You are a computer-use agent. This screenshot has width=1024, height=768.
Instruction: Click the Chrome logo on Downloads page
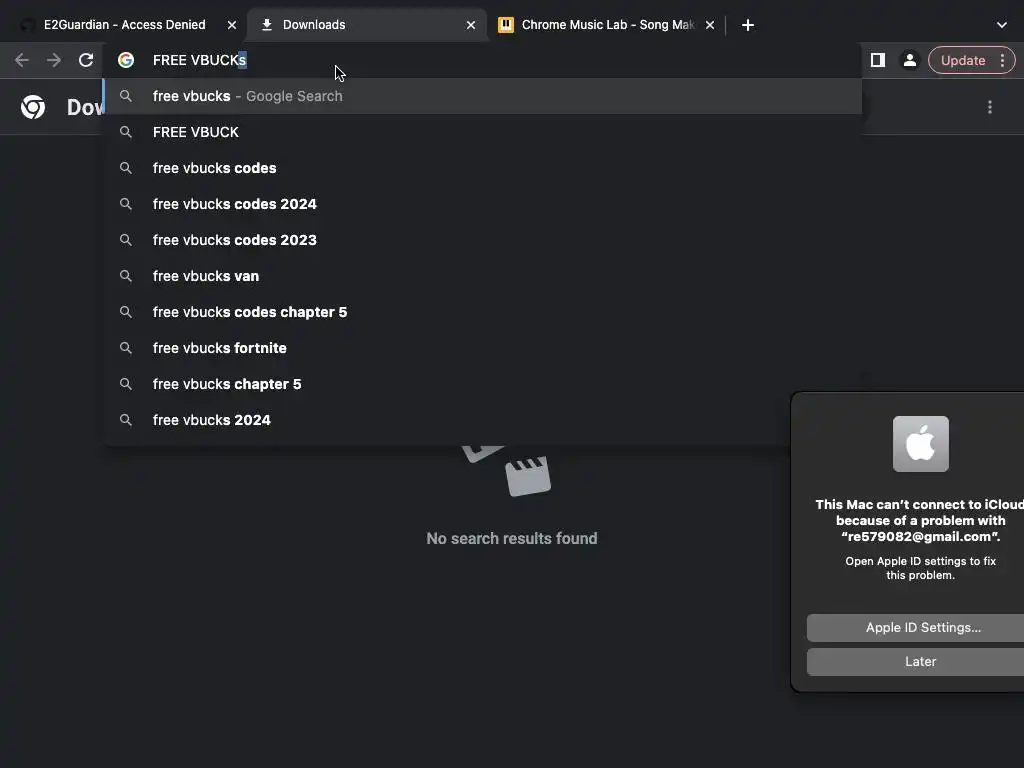point(33,107)
